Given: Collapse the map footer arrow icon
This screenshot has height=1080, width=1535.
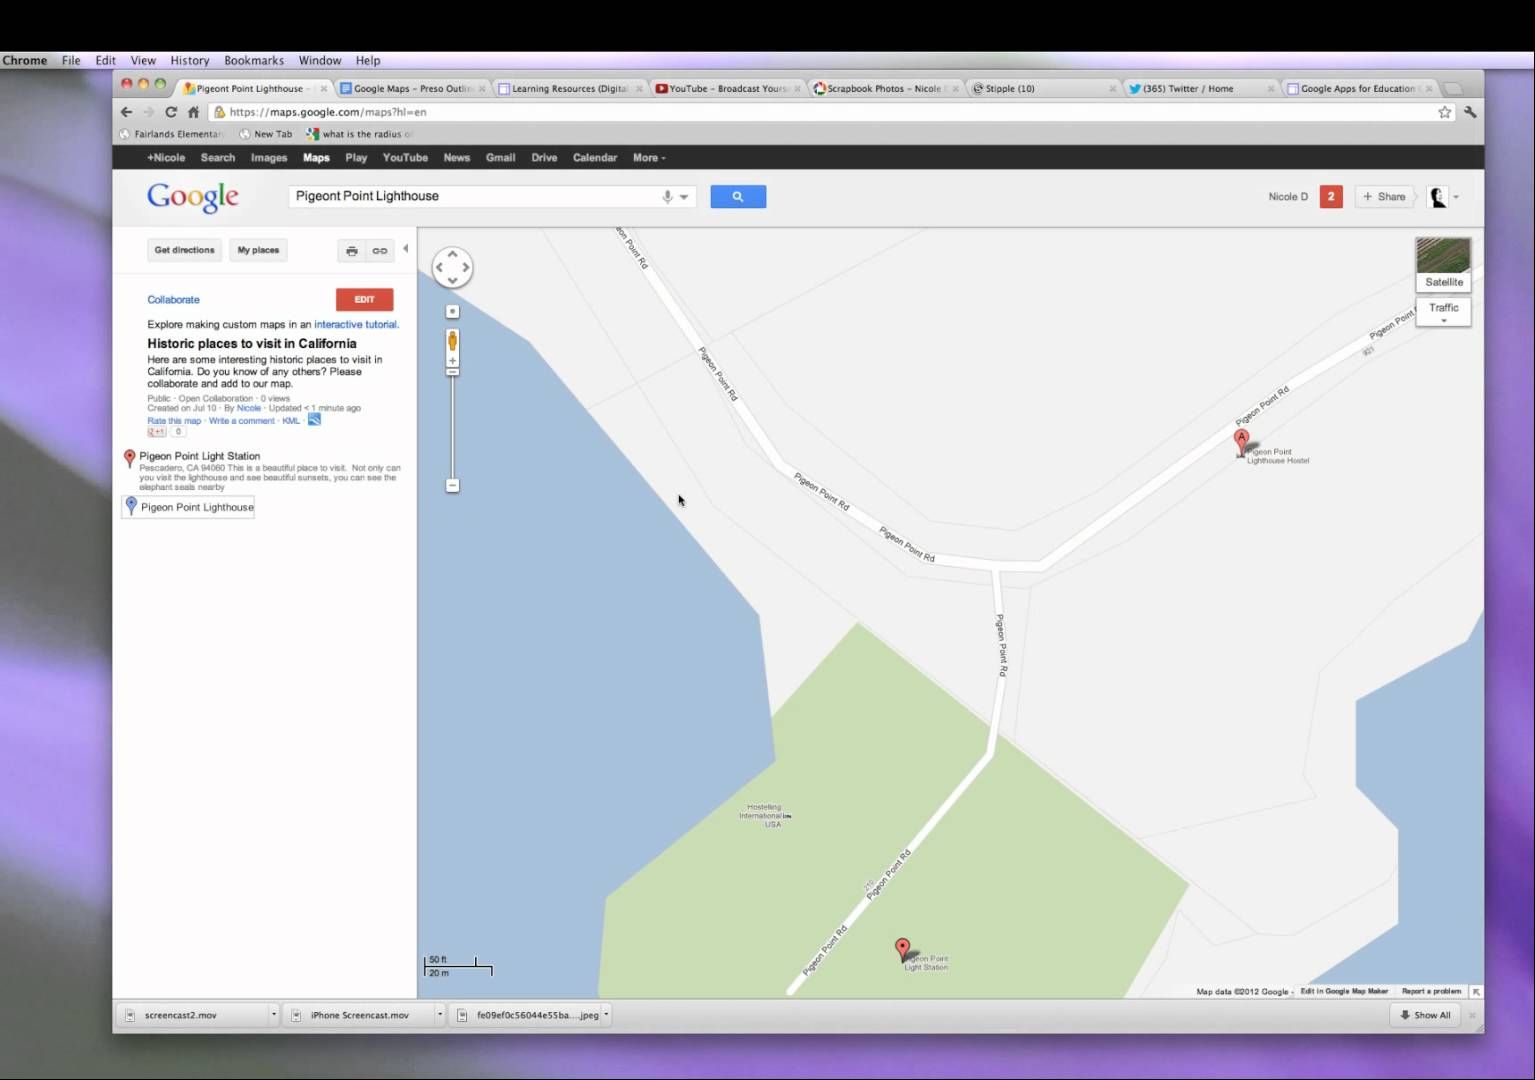Looking at the screenshot, I should [x=1476, y=991].
